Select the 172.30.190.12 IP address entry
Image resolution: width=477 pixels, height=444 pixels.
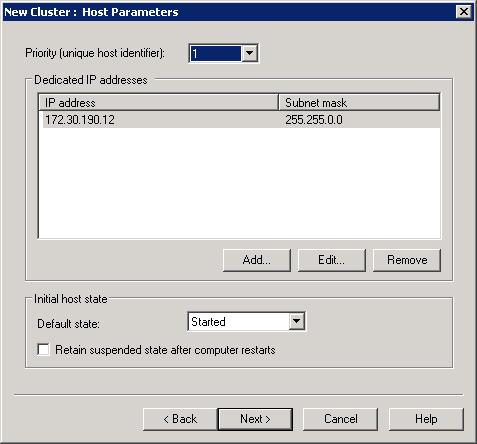80,120
